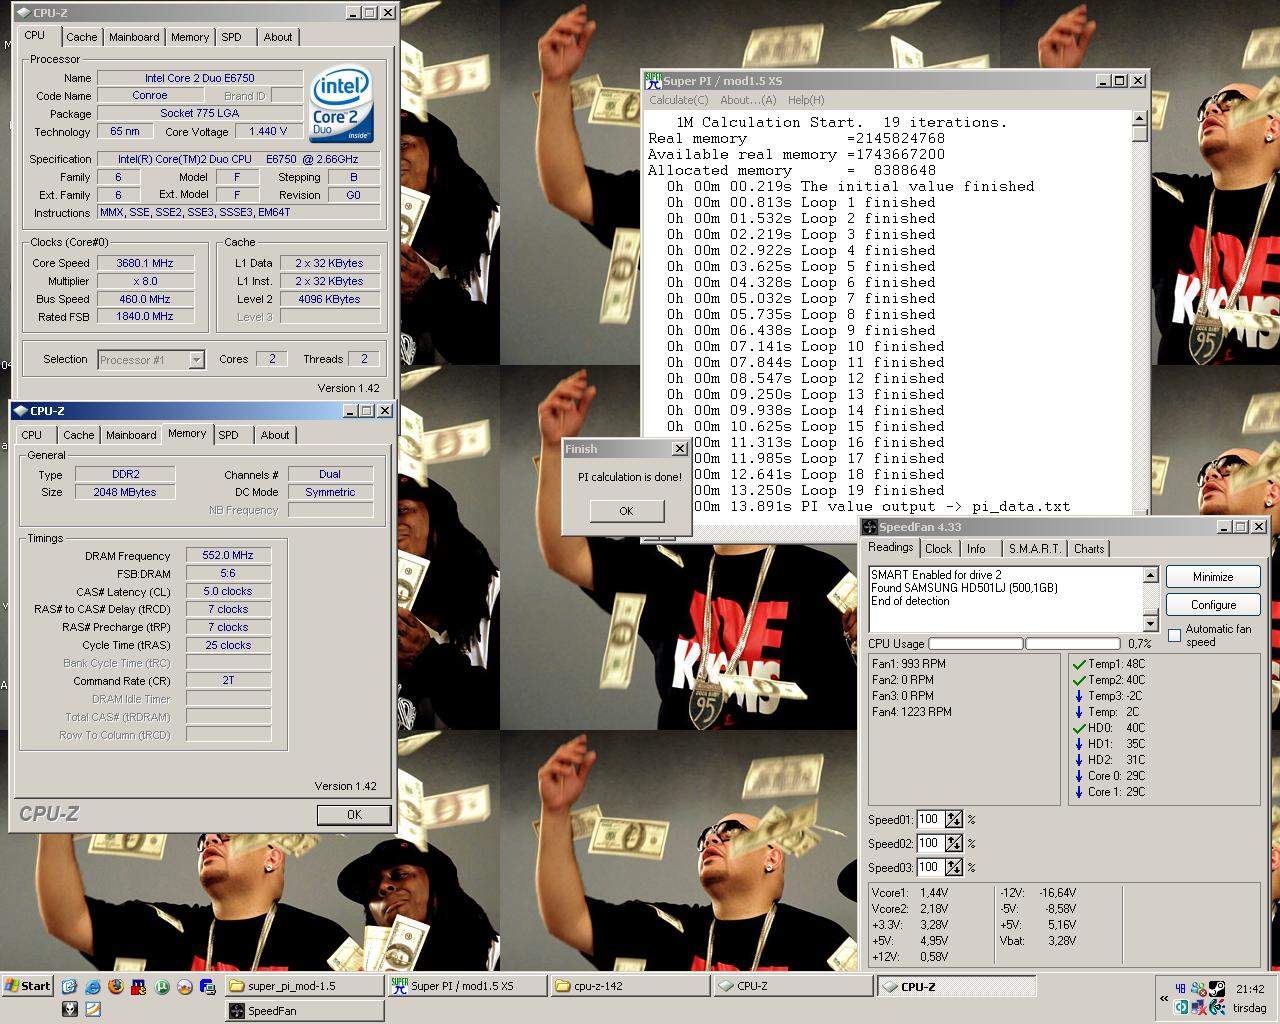
Task: Enable Automatic fan speed checkbox
Action: click(x=1174, y=636)
